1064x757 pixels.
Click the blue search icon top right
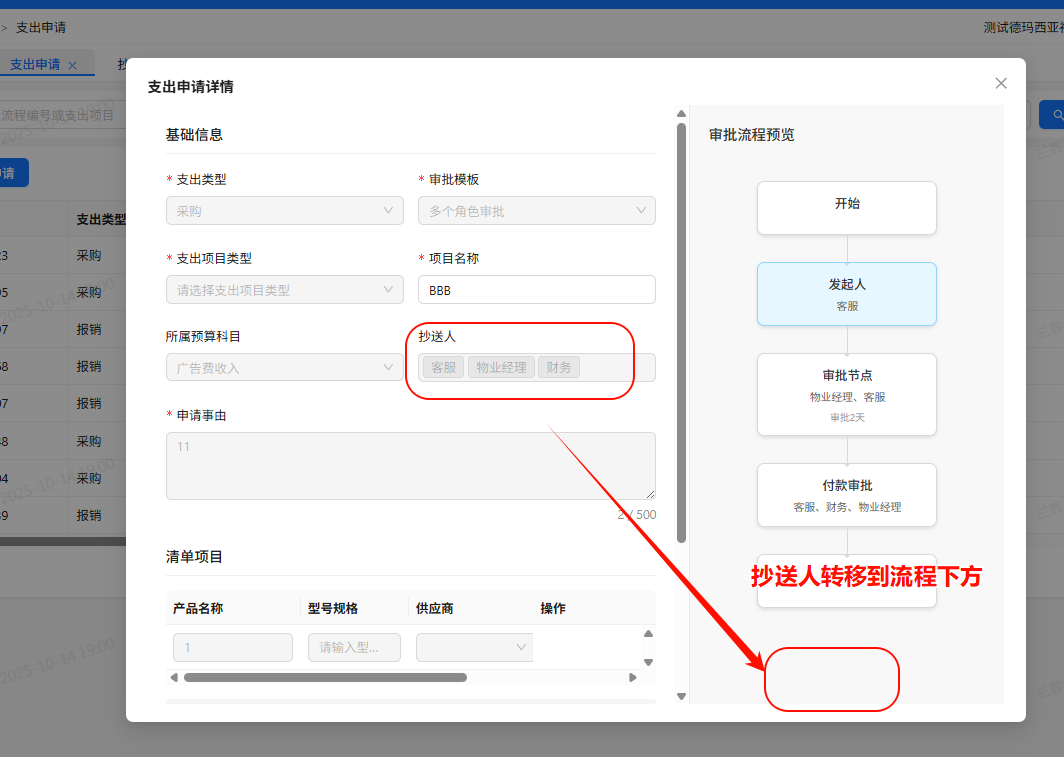click(x=1057, y=114)
